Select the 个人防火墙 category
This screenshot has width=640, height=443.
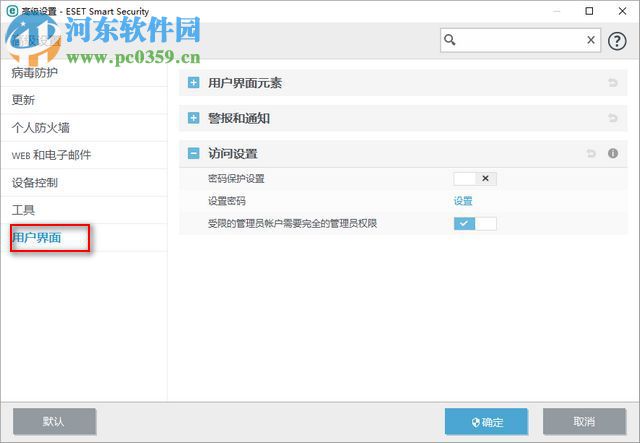click(84, 128)
